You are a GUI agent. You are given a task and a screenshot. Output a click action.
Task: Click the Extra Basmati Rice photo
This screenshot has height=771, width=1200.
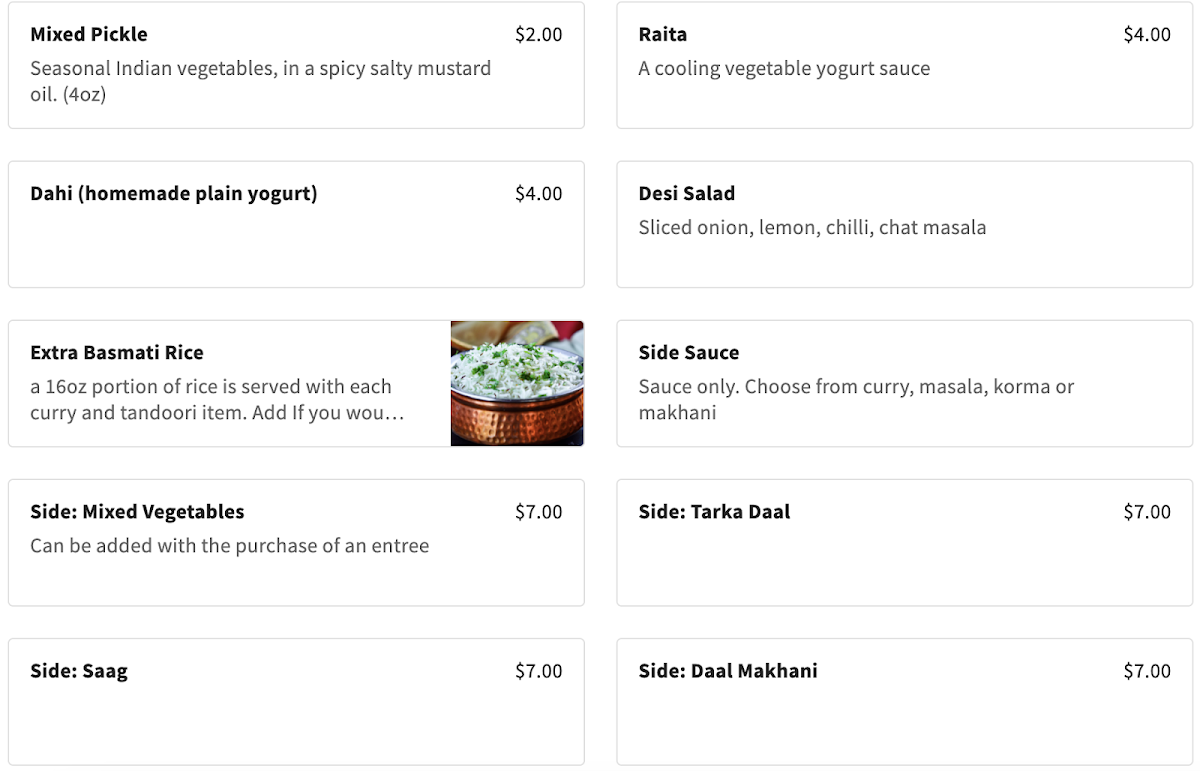pyautogui.click(x=517, y=383)
